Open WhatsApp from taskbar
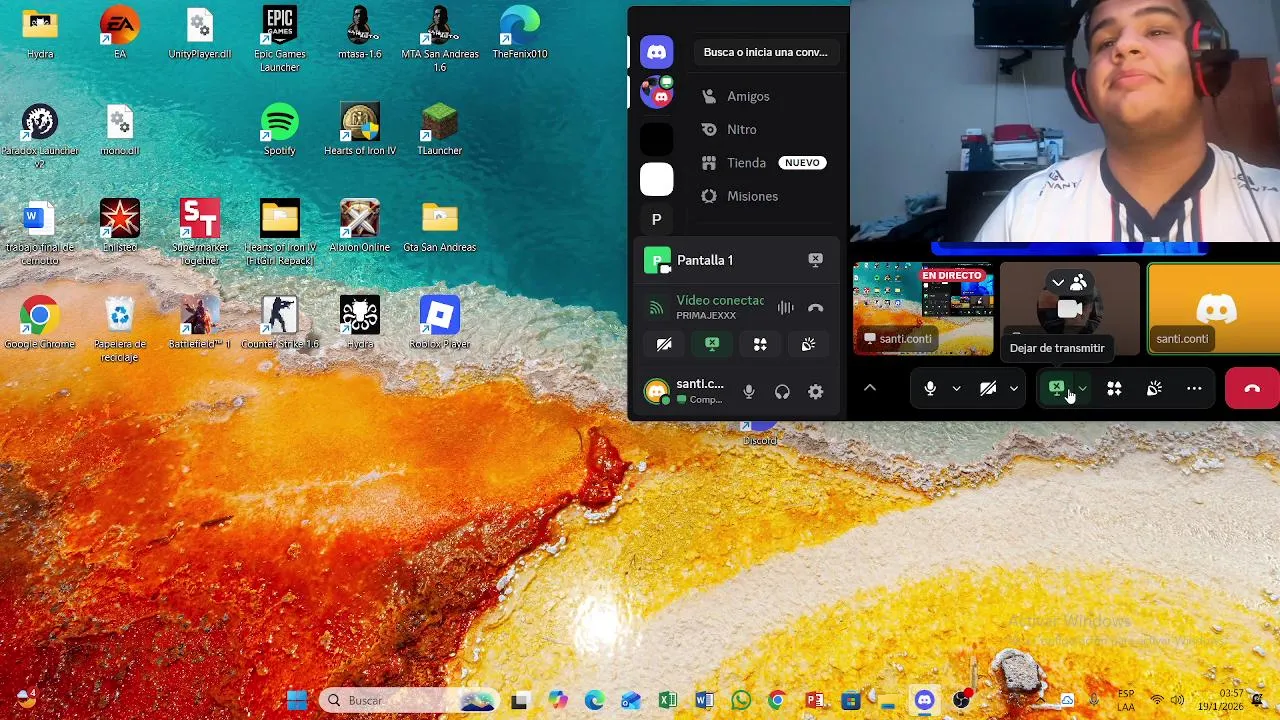Image resolution: width=1280 pixels, height=720 pixels. click(741, 700)
